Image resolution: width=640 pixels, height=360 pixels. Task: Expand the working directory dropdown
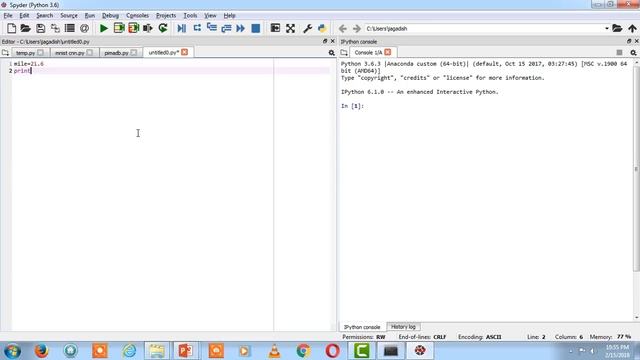tap(607, 29)
